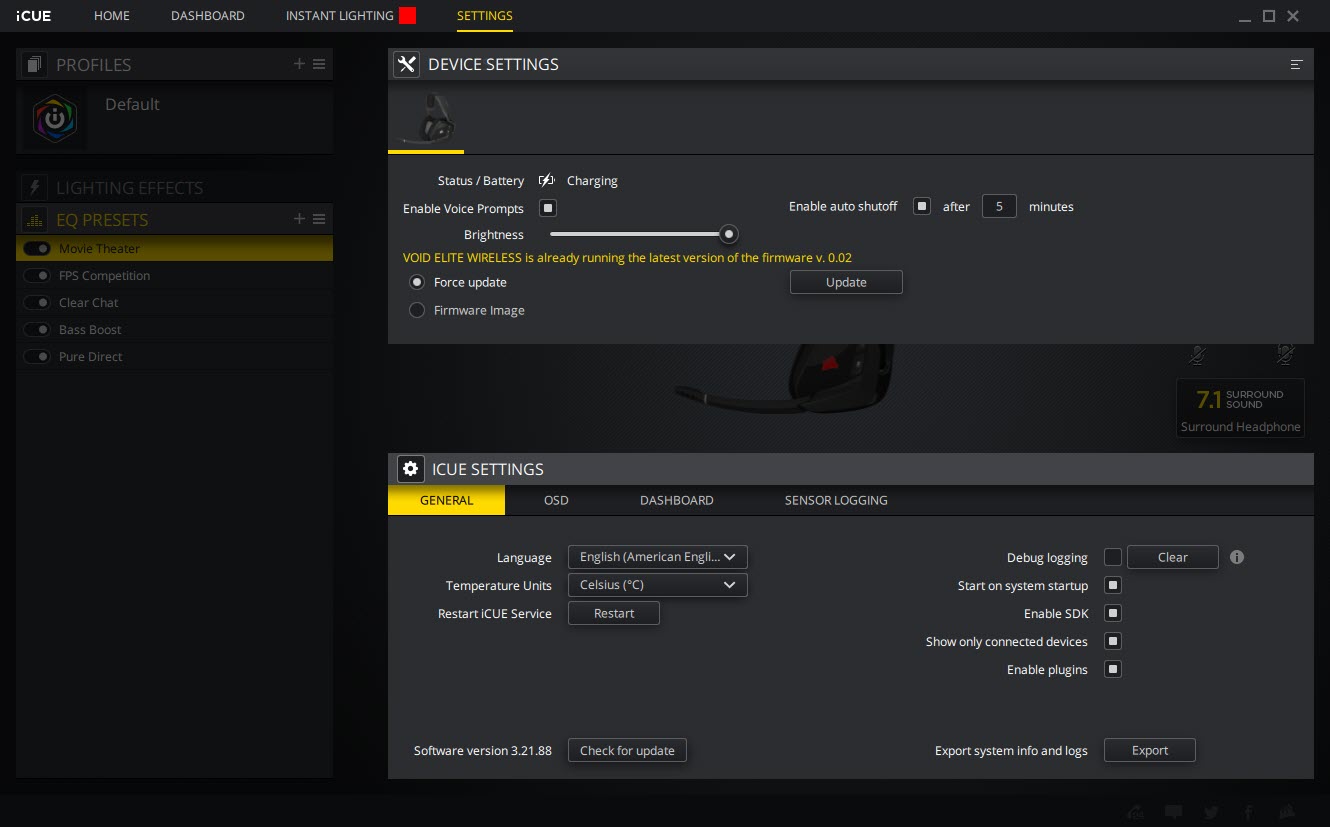The width and height of the screenshot is (1330, 827).
Task: Toggle Enable auto shutoff checkbox
Action: pos(922,206)
